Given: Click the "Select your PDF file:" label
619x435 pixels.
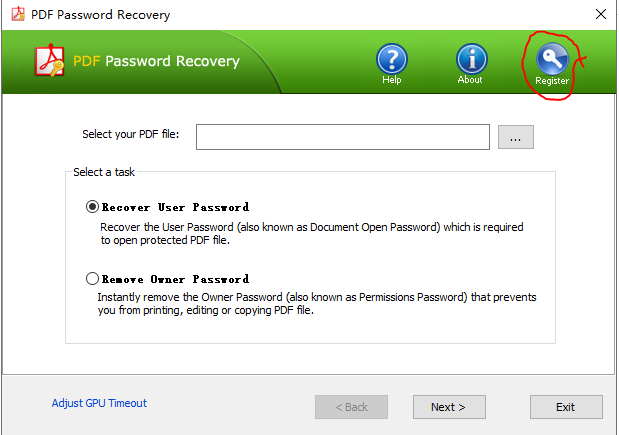Looking at the screenshot, I should coord(130,134).
